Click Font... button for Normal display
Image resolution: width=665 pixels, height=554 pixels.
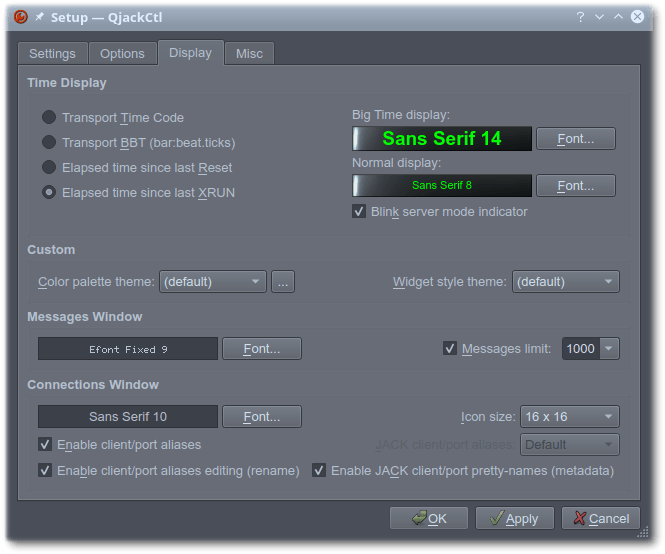[576, 186]
